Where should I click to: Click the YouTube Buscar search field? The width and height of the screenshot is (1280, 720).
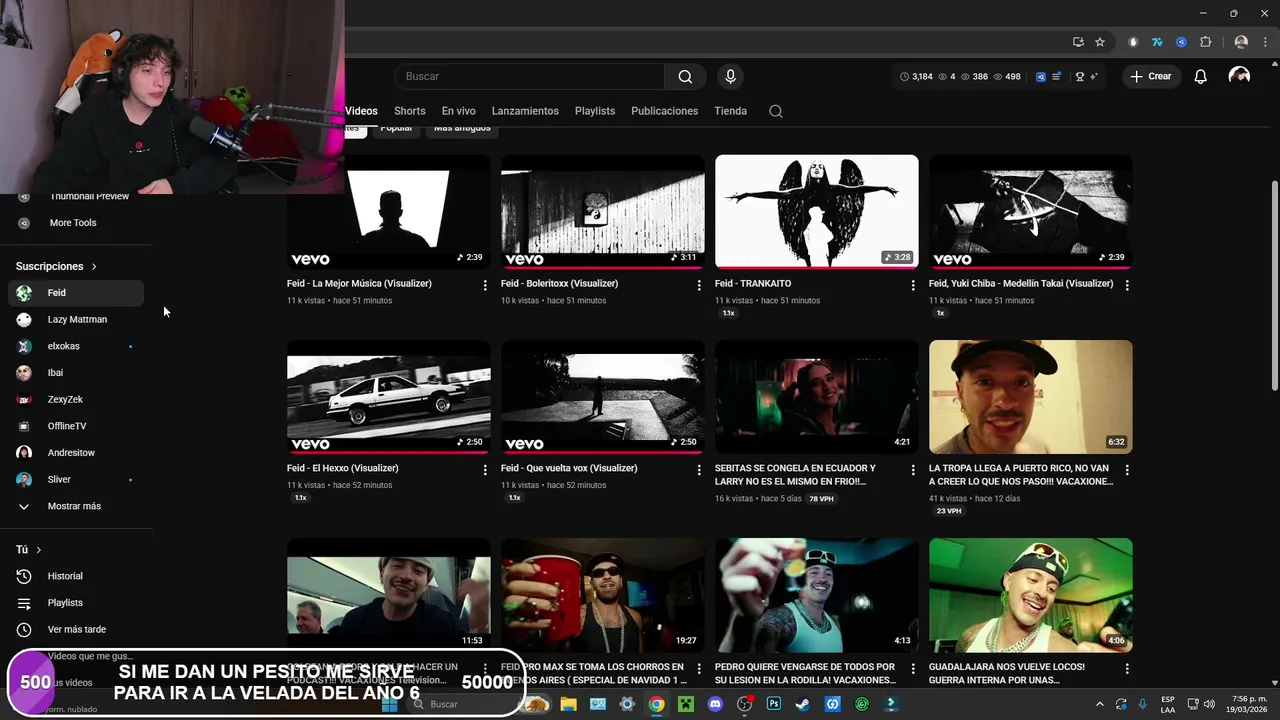(x=530, y=76)
